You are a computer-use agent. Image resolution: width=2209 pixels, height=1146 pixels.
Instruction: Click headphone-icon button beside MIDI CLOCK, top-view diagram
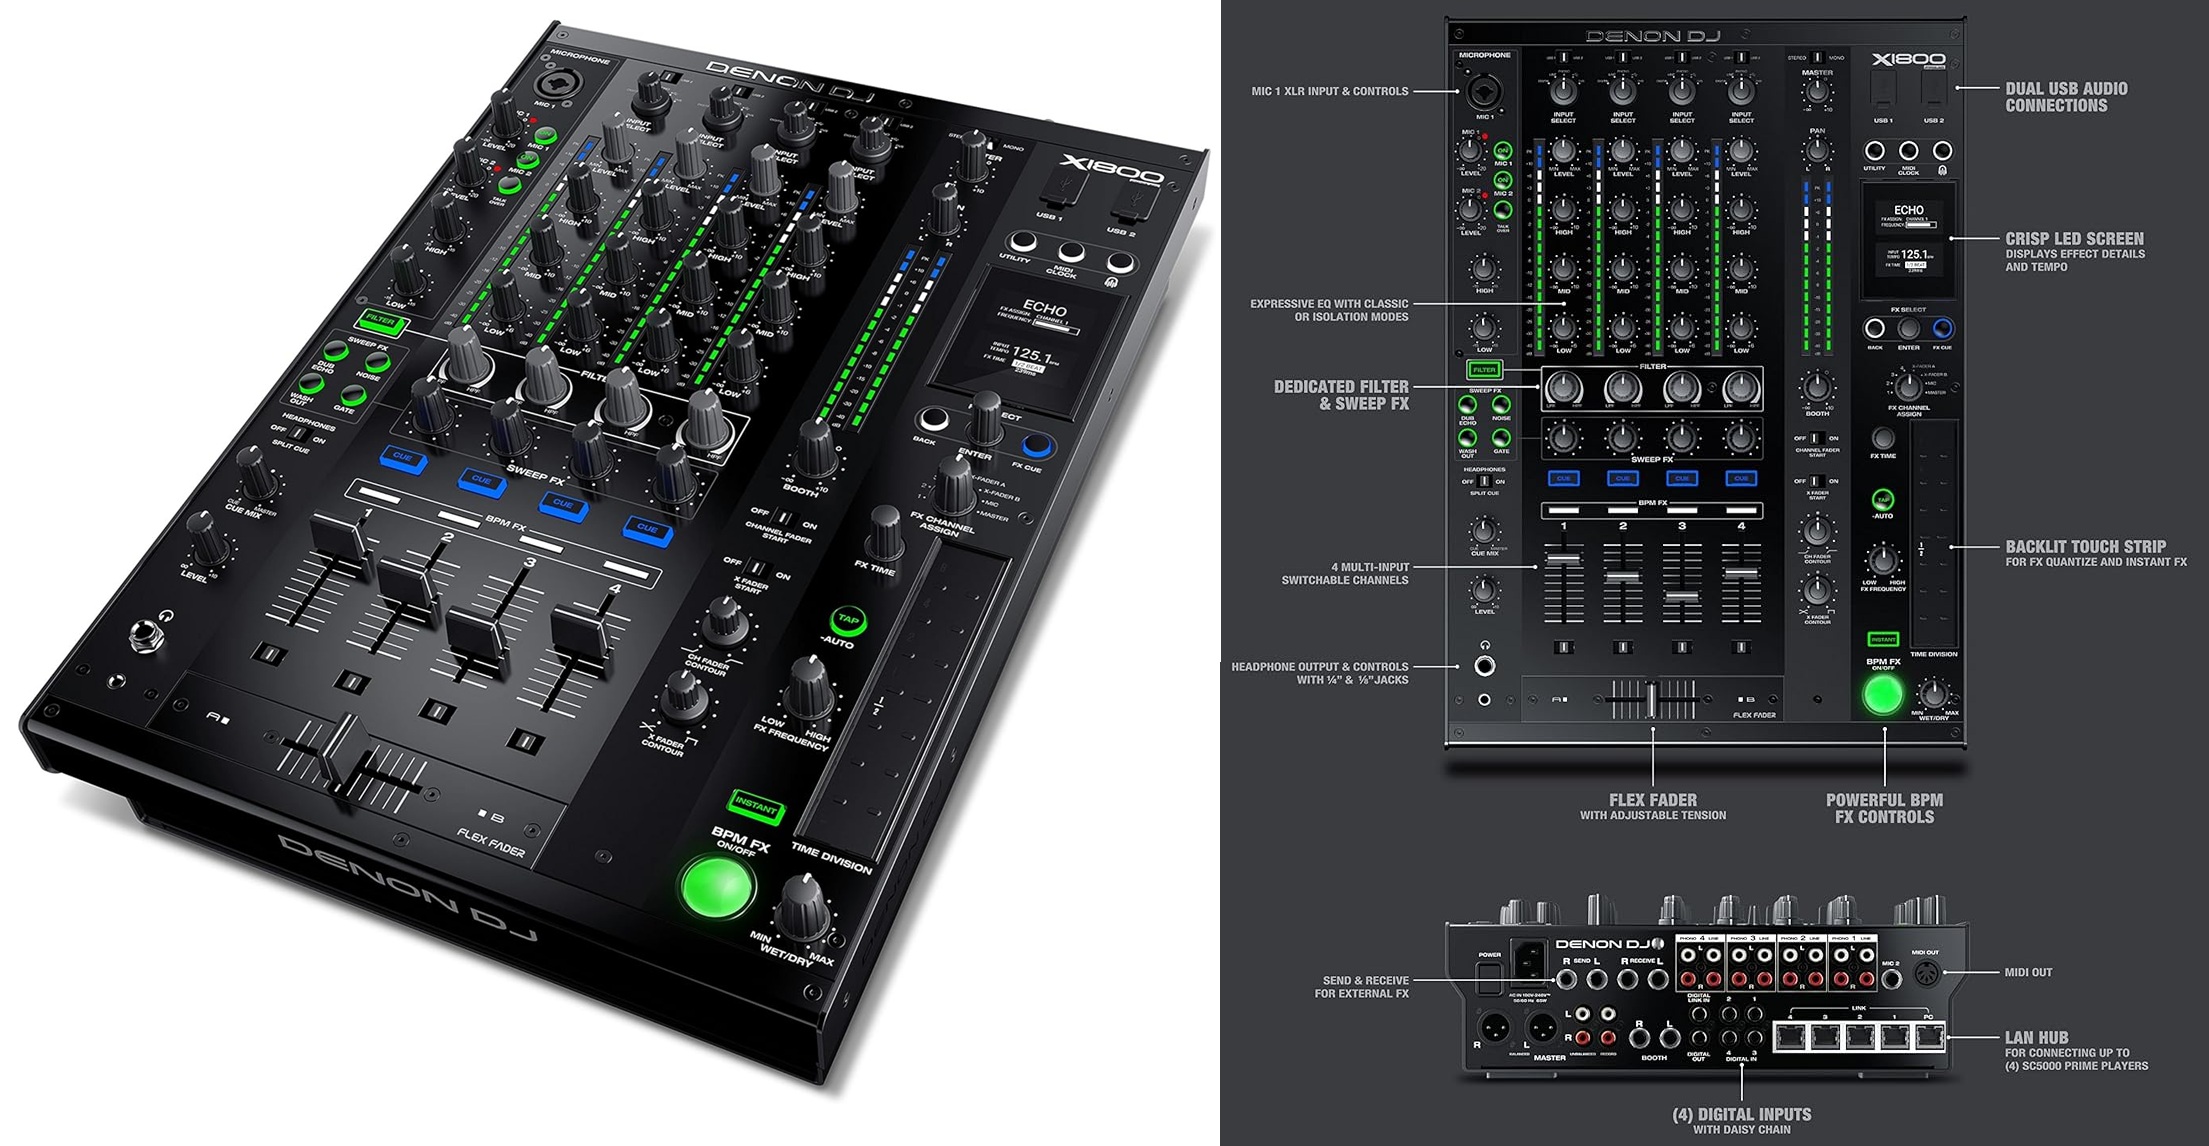point(1942,151)
